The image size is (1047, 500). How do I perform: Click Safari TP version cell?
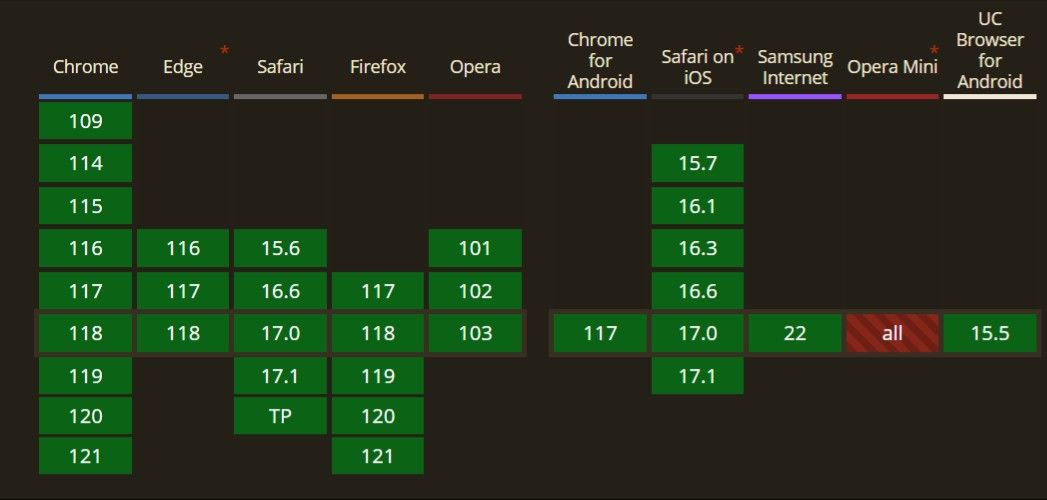coord(280,416)
